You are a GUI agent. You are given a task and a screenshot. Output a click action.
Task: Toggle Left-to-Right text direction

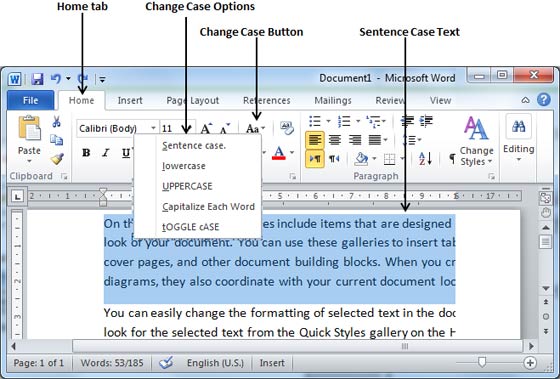315,159
